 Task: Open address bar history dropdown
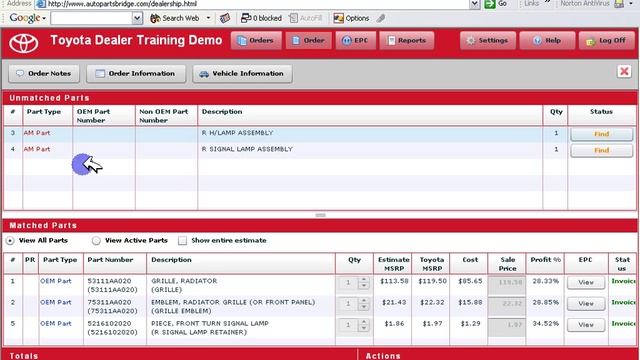coord(475,4)
